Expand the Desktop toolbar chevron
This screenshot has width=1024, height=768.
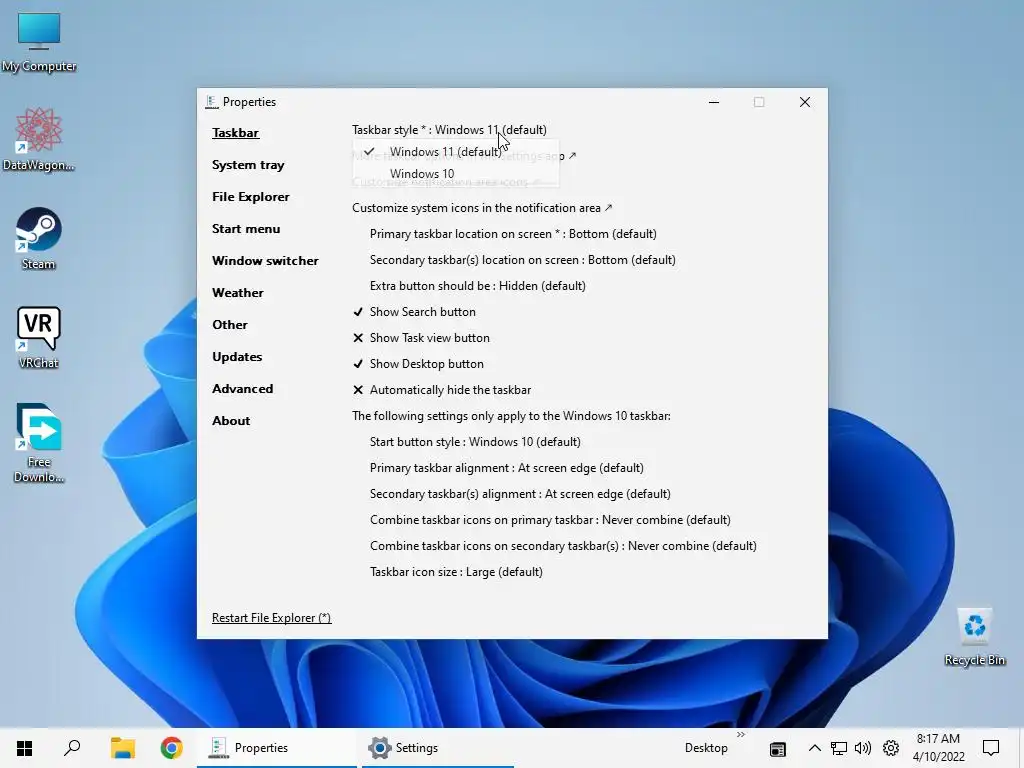click(x=741, y=735)
